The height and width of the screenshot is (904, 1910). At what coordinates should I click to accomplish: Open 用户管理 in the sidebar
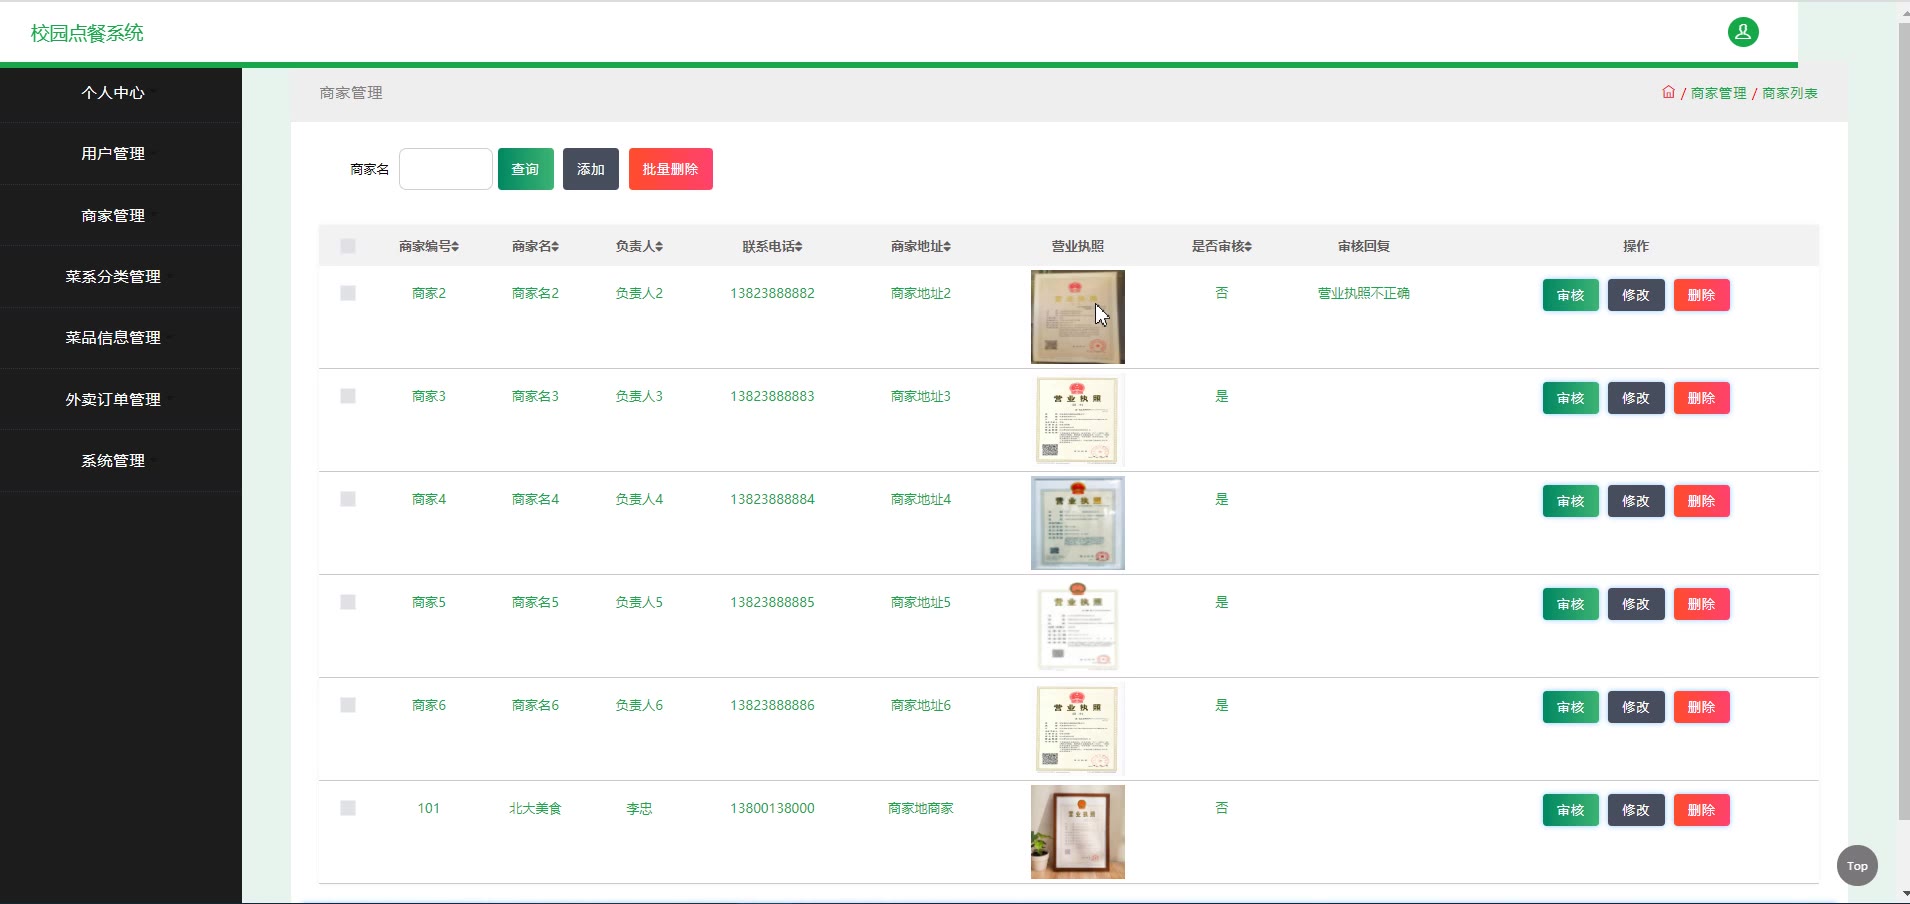click(113, 153)
